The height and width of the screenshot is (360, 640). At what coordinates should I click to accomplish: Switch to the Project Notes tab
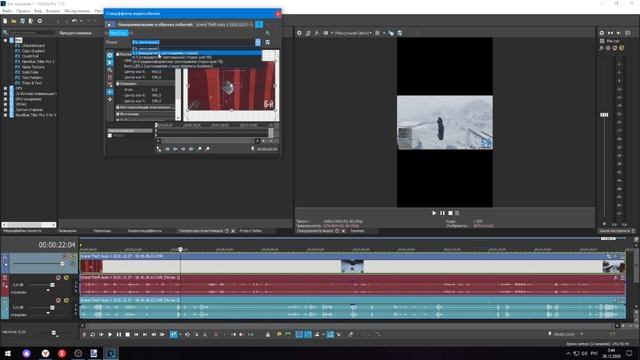coord(250,231)
